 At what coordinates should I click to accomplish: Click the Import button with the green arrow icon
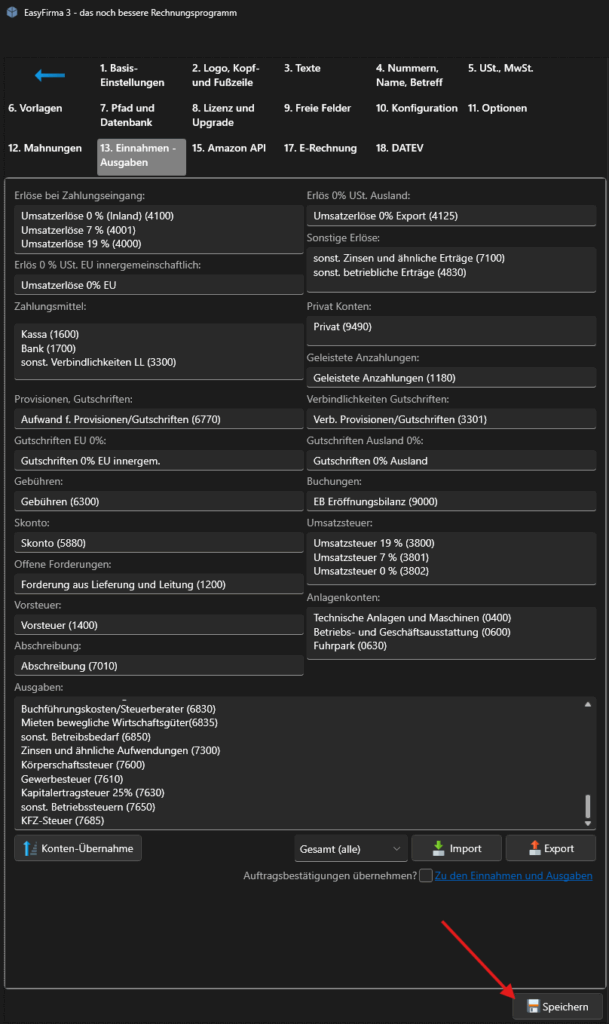pyautogui.click(x=455, y=848)
